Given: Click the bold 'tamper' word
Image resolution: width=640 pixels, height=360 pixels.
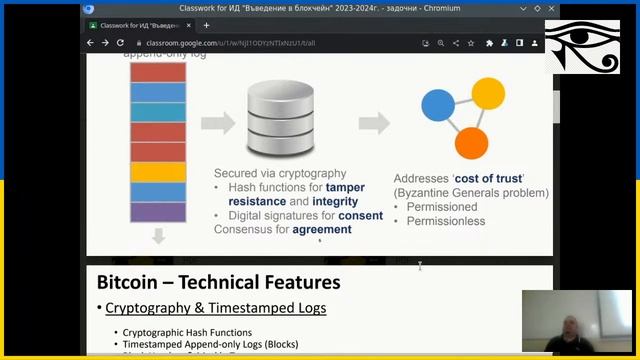Looking at the screenshot, I should click(345, 188).
